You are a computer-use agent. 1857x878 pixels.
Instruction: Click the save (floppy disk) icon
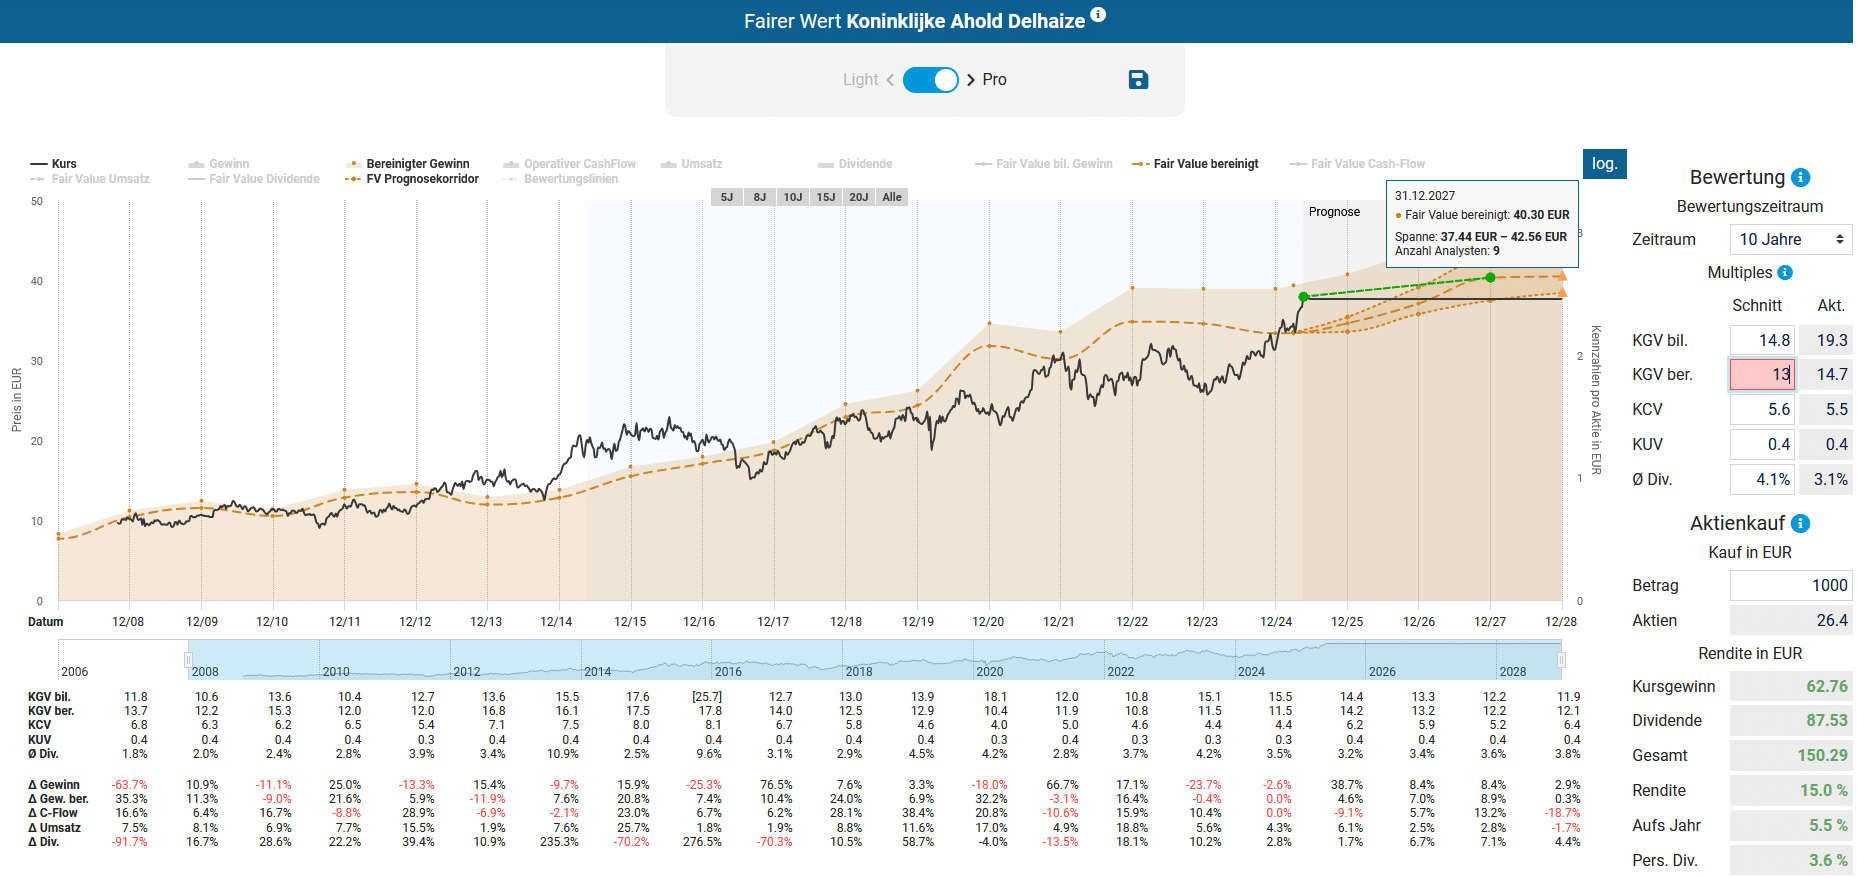coord(1138,80)
